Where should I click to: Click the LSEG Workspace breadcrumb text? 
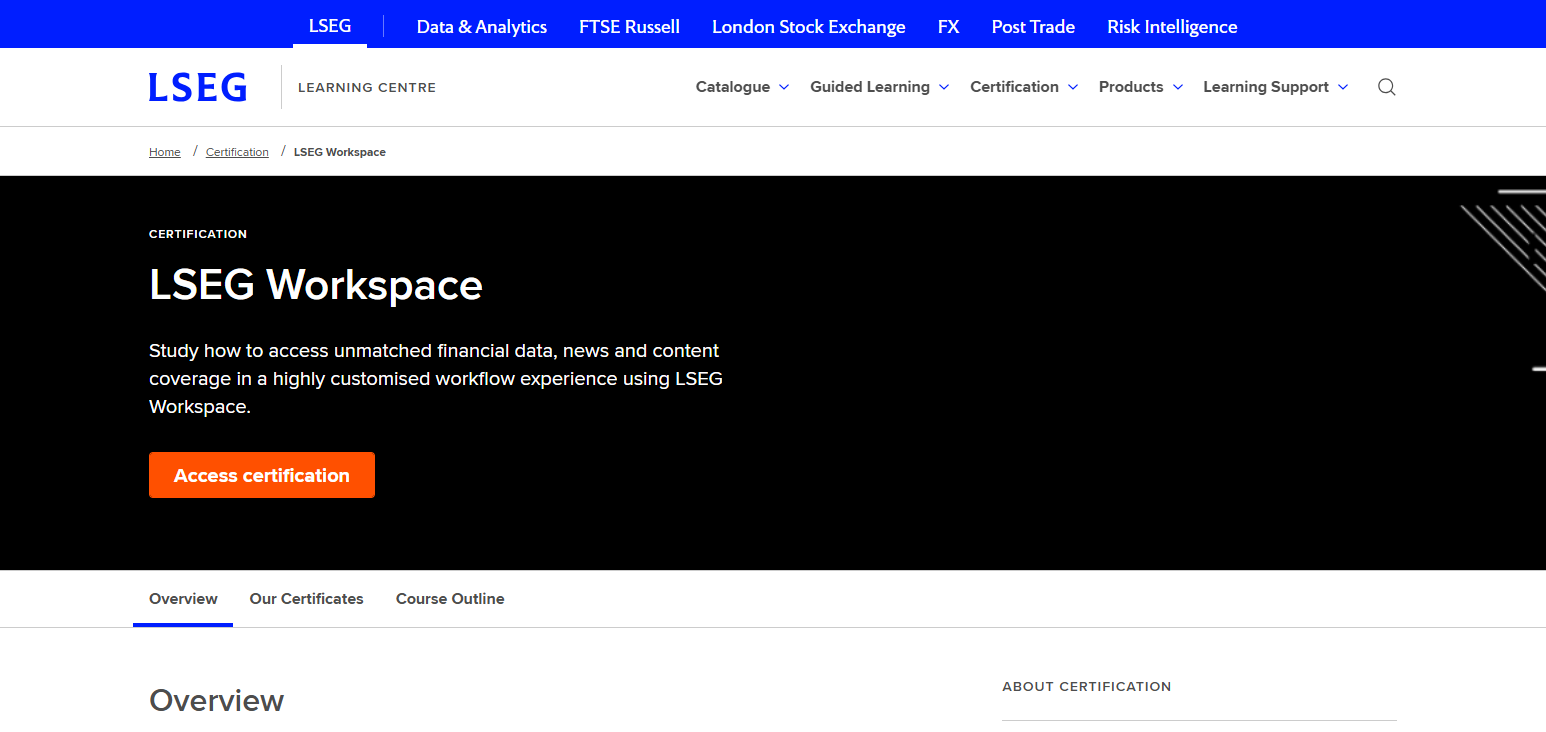pyautogui.click(x=340, y=152)
